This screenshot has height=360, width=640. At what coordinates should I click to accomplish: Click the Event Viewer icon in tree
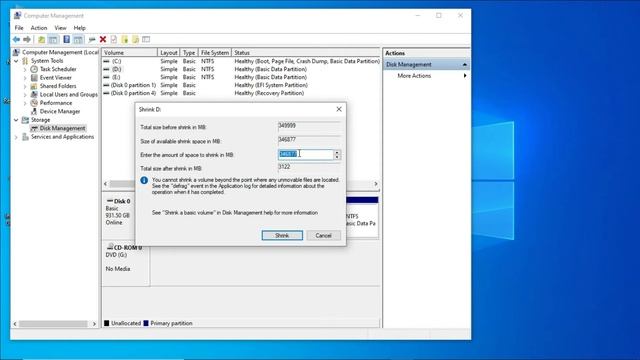34,78
